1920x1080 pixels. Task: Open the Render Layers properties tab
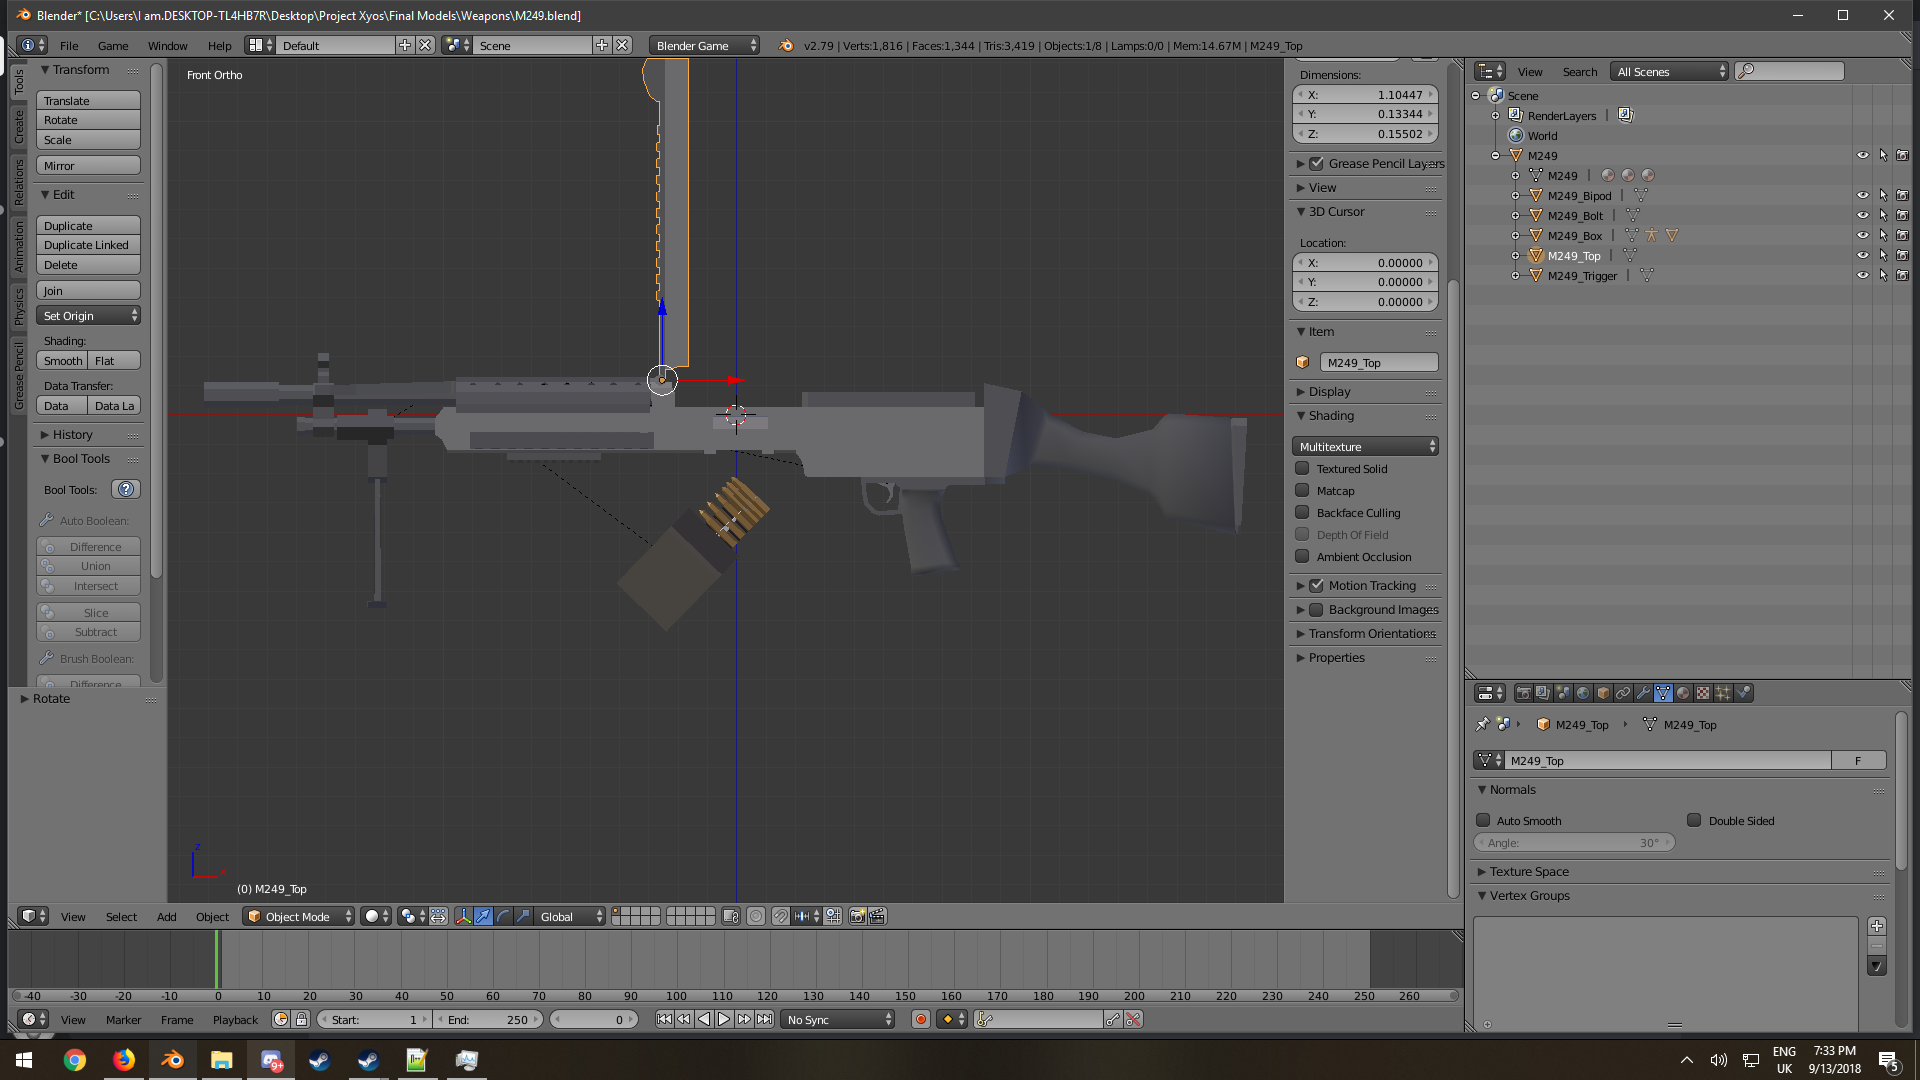coord(1543,693)
